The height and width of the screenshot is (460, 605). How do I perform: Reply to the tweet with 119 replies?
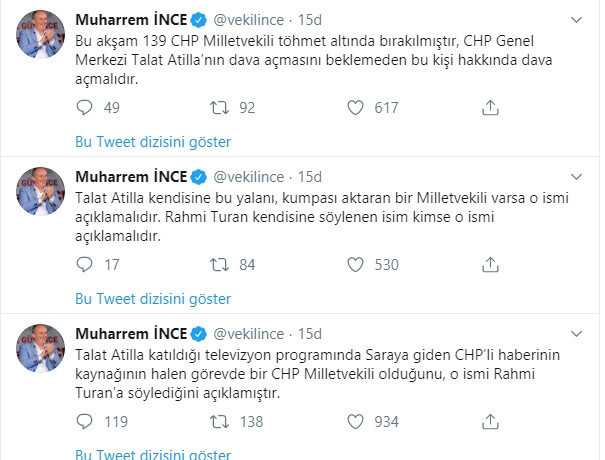point(84,422)
